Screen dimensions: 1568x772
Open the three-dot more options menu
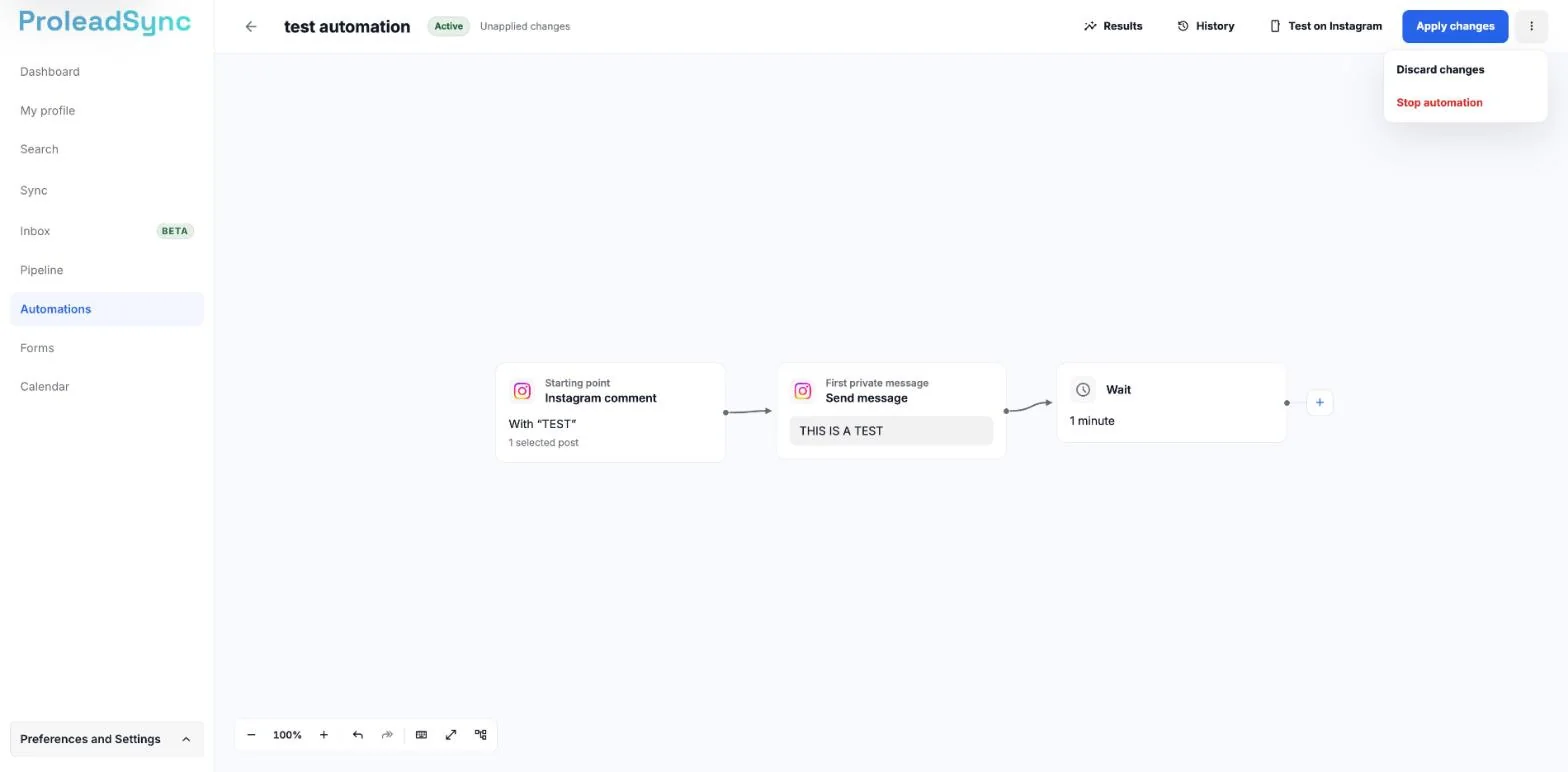point(1531,27)
